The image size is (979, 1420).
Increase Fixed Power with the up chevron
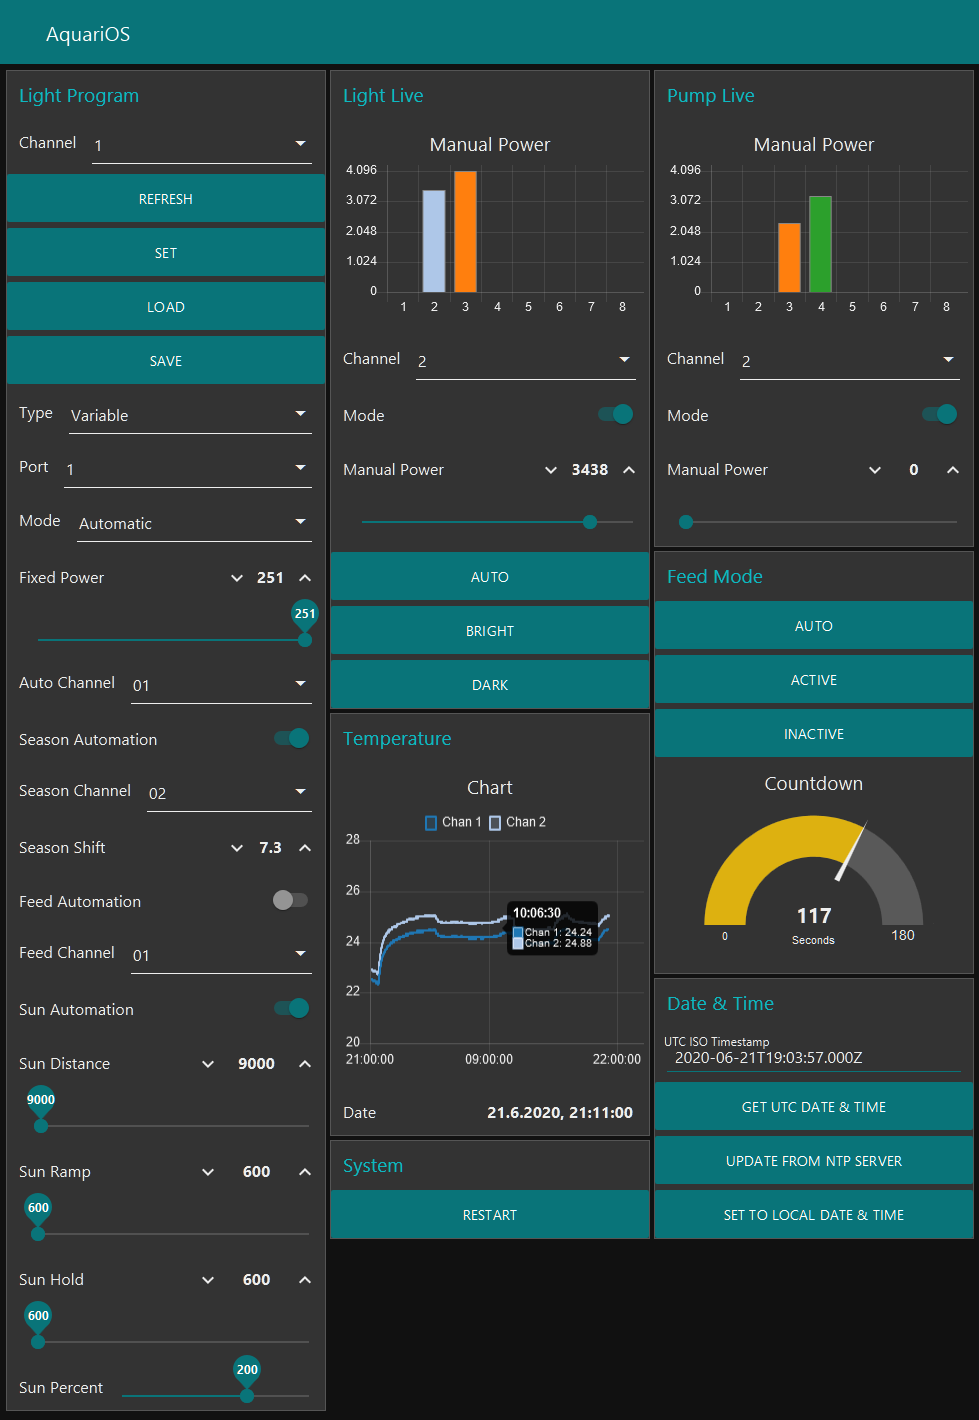click(x=305, y=577)
